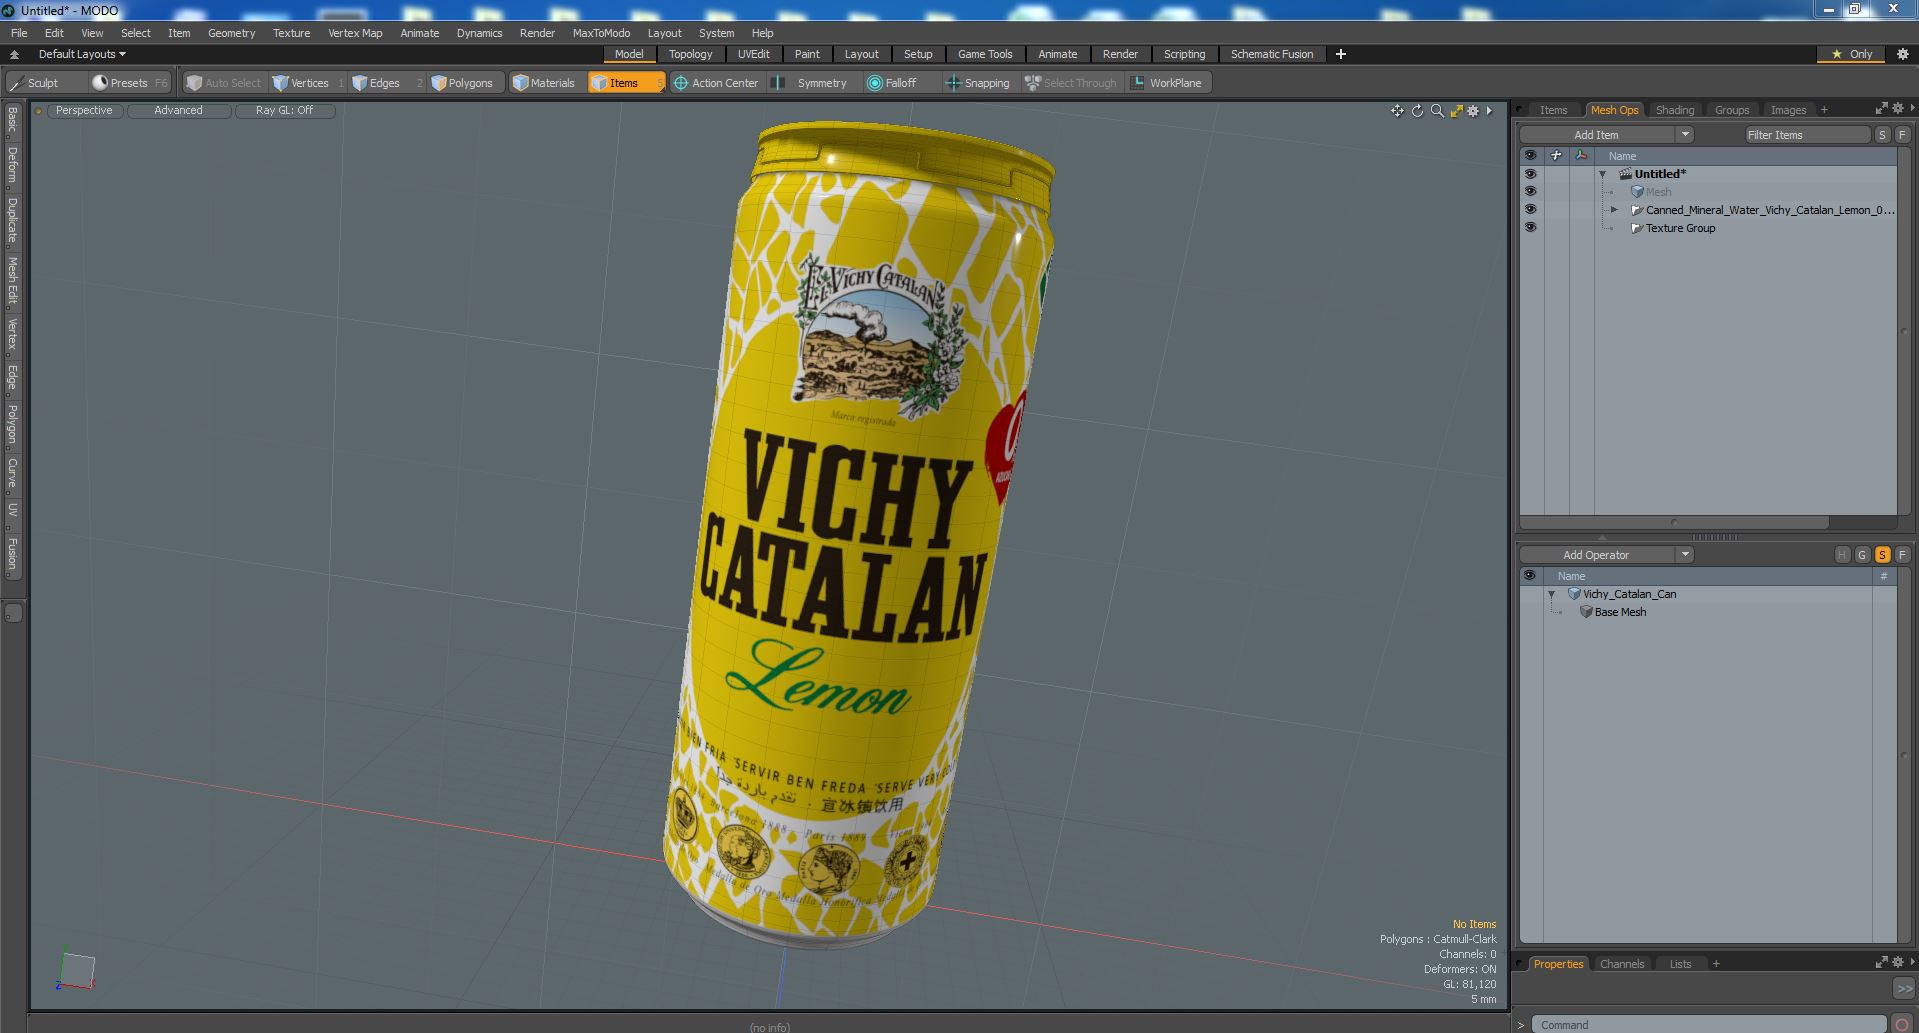
Task: Switch to Edges selection mode
Action: coord(385,83)
